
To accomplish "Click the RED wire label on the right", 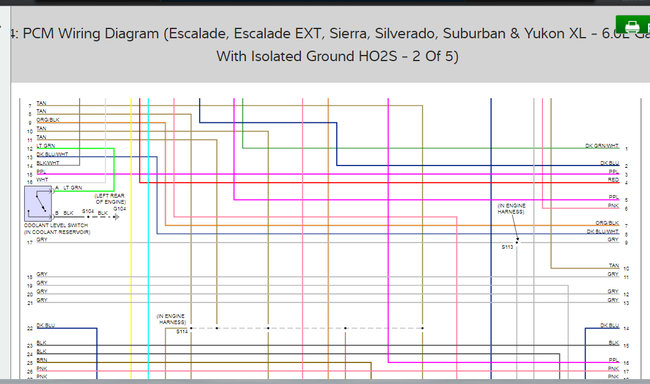I will click(613, 180).
